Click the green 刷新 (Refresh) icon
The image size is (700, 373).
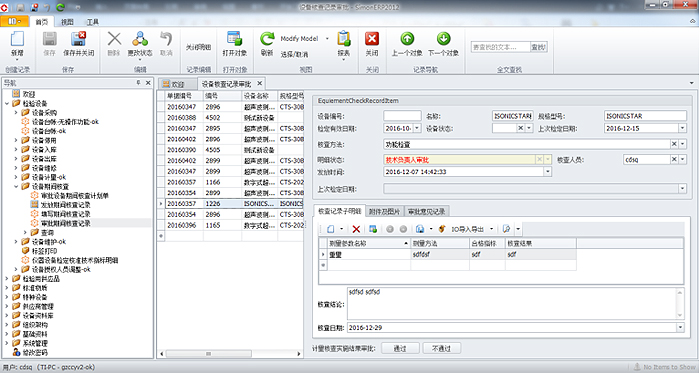pos(267,39)
